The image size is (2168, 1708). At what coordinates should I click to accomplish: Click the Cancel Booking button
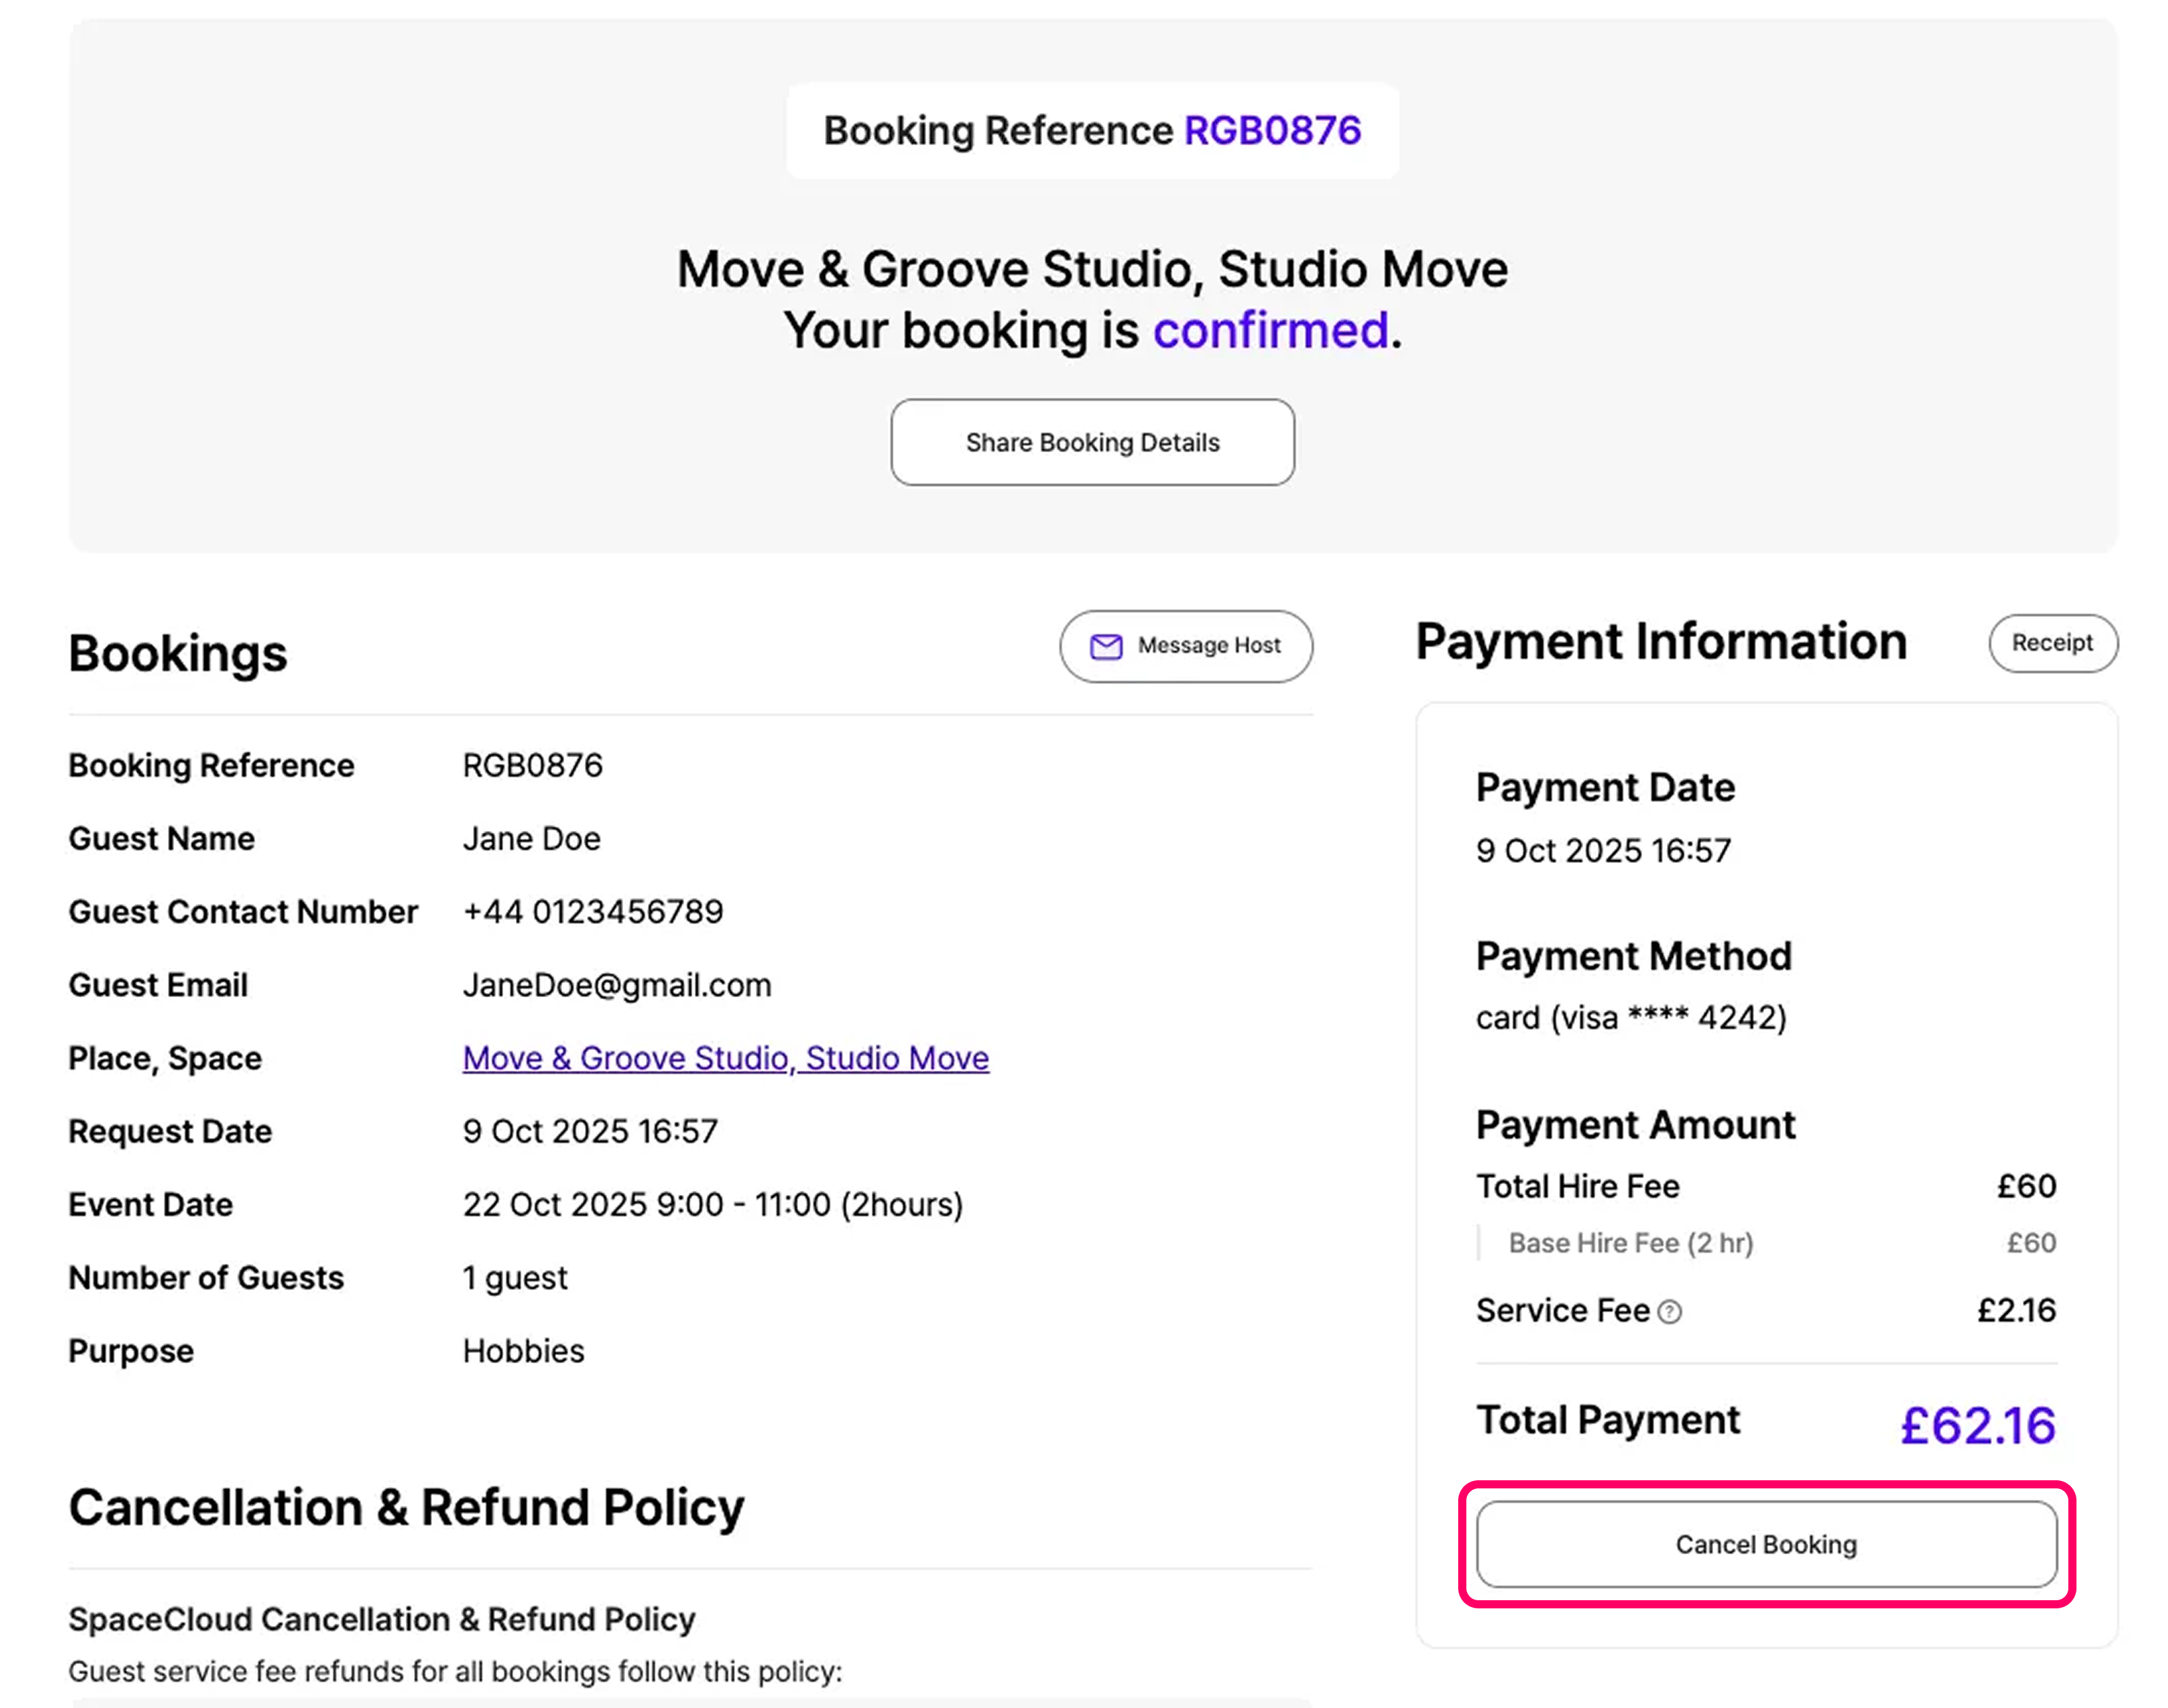1765,1544
